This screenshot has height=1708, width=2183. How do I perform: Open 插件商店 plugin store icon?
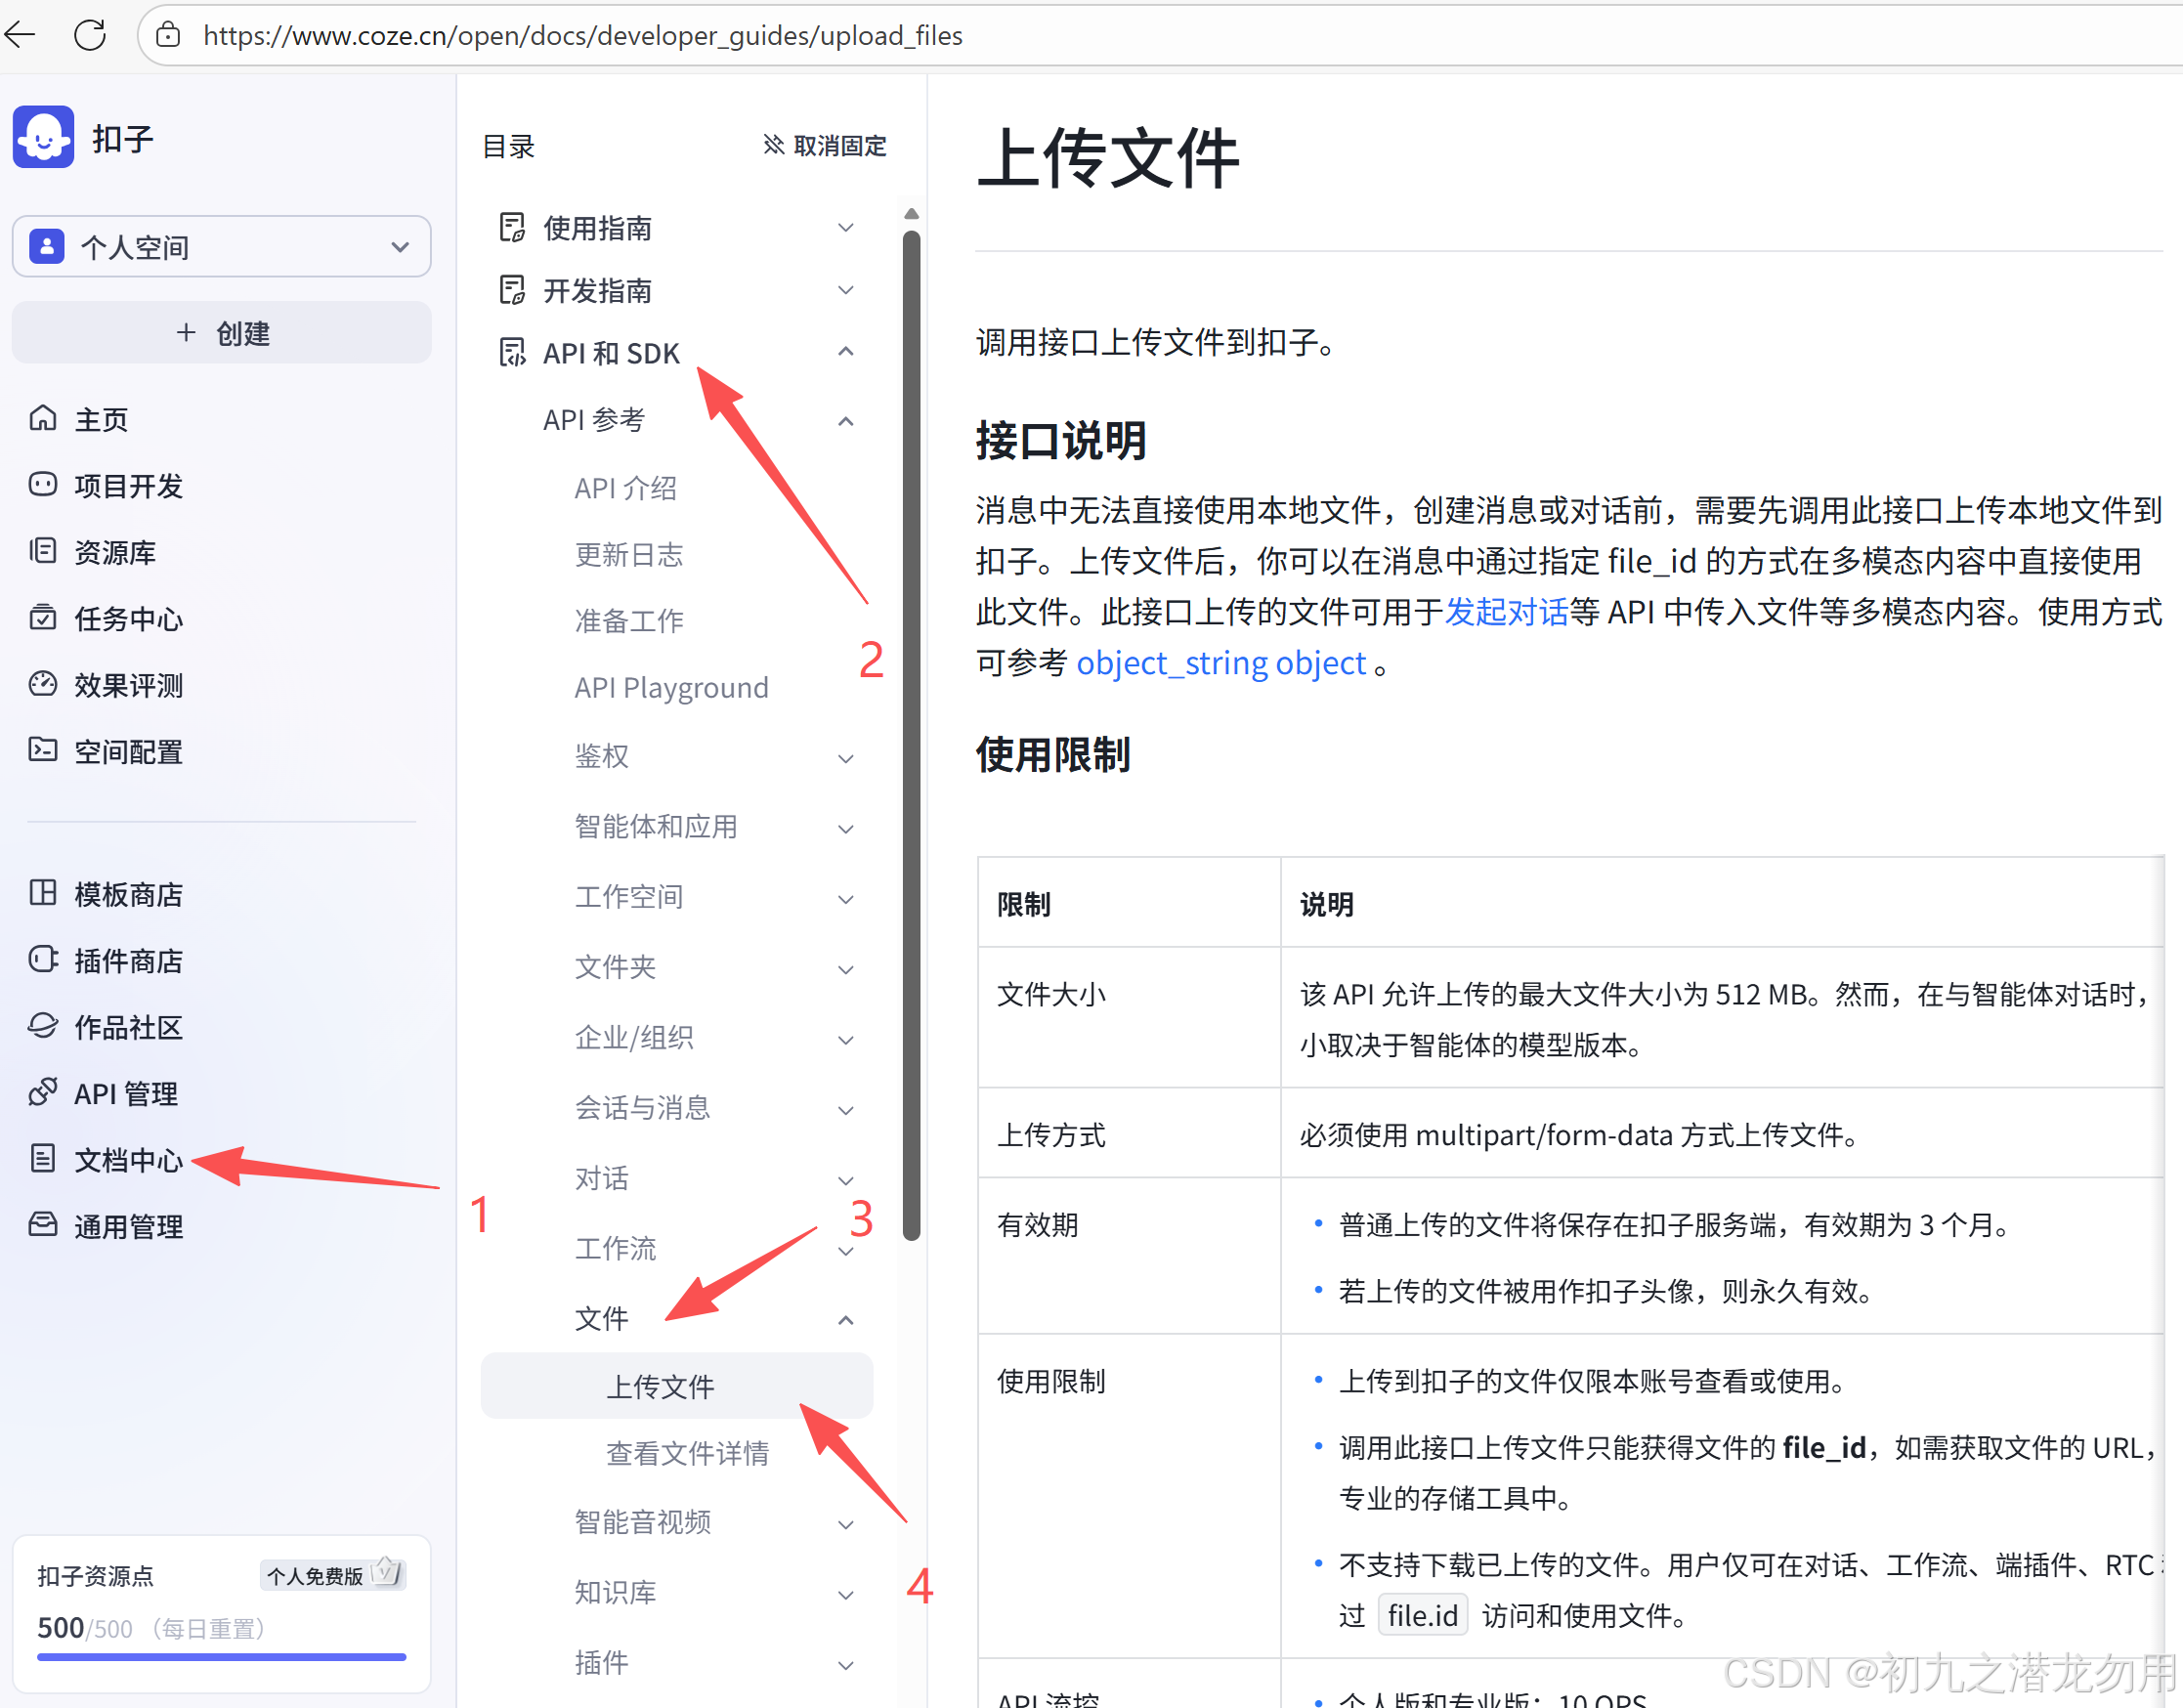[x=42, y=960]
